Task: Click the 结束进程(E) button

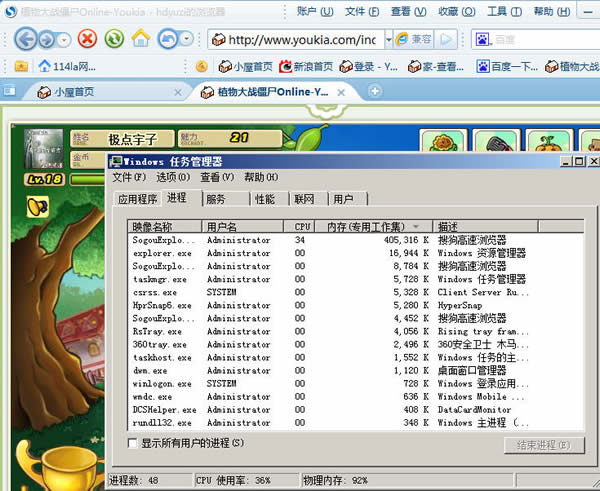Action: (x=544, y=445)
